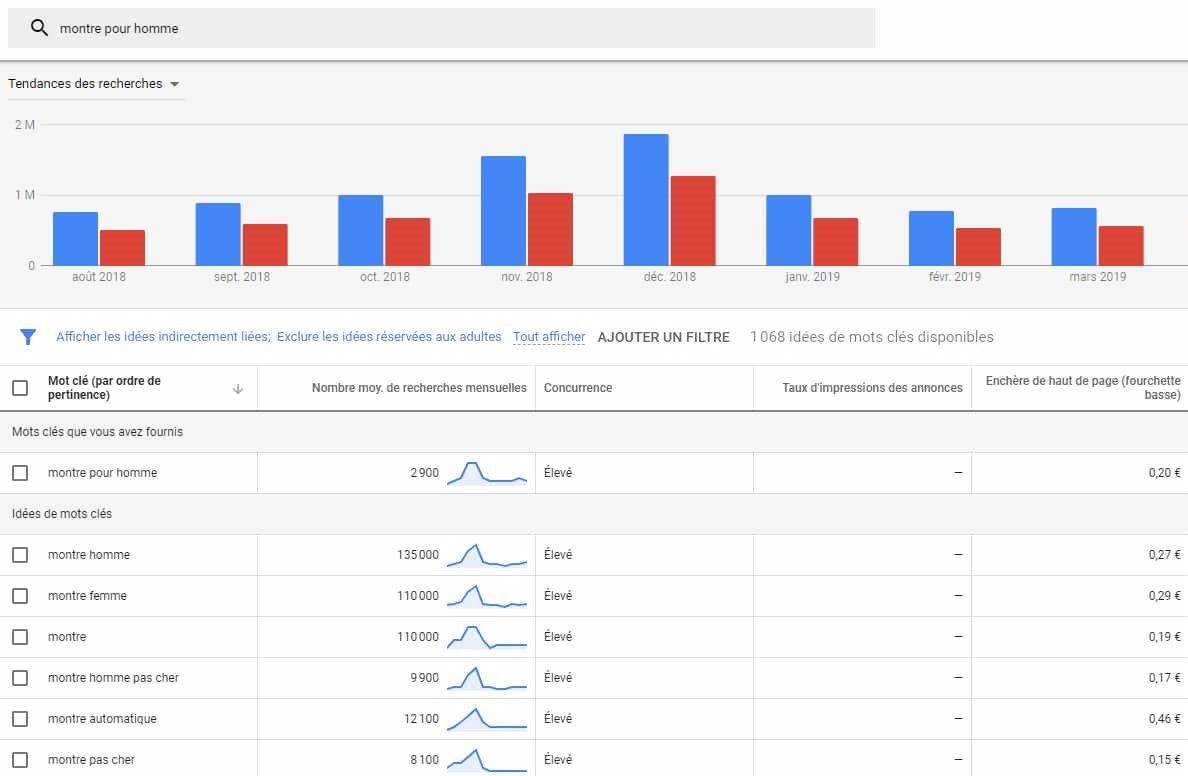Screen dimensions: 1188x776
Task: Click Élevé in the montre automatique row
Action: 558,718
